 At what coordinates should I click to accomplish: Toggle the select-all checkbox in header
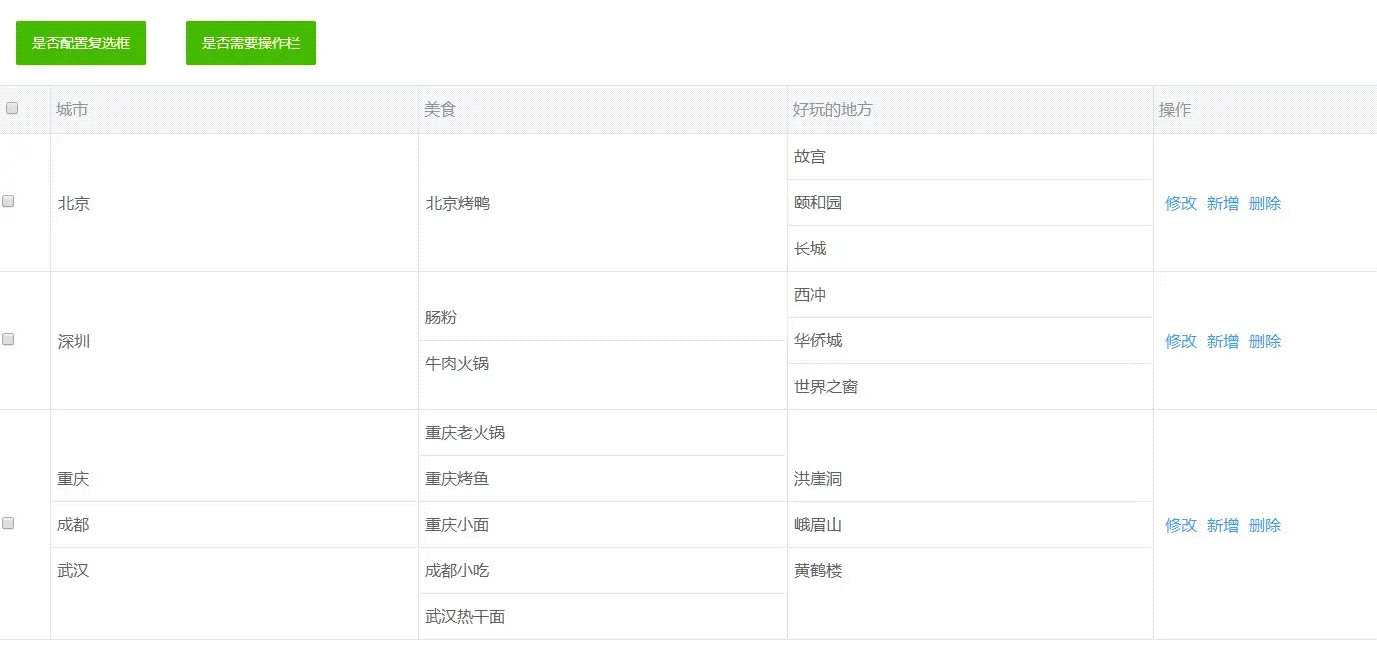(12, 109)
